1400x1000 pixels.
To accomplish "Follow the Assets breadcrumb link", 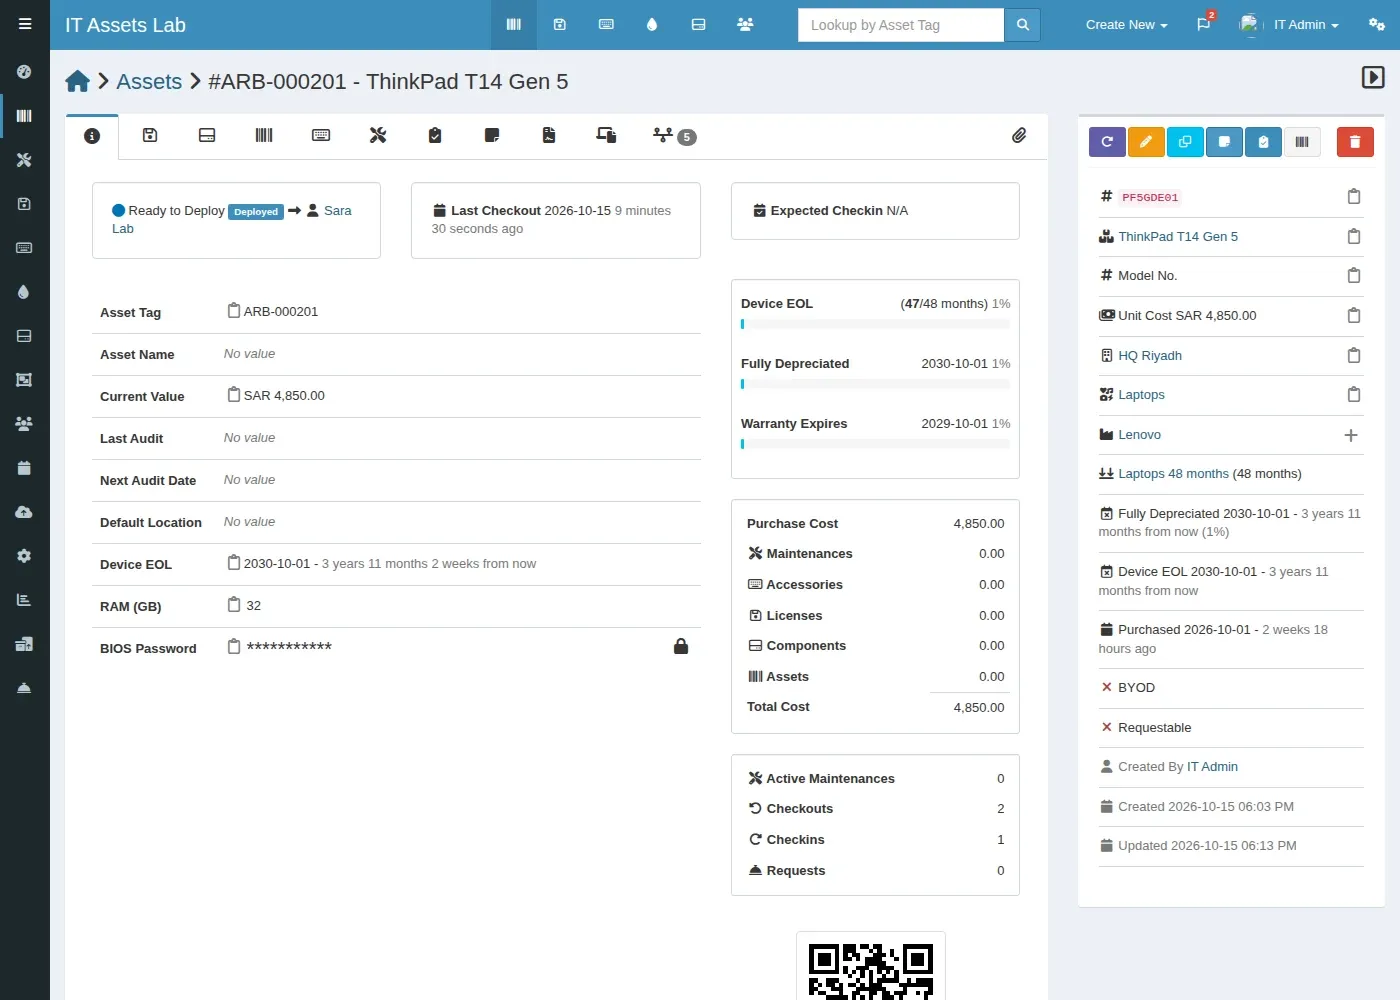I will pos(149,82).
